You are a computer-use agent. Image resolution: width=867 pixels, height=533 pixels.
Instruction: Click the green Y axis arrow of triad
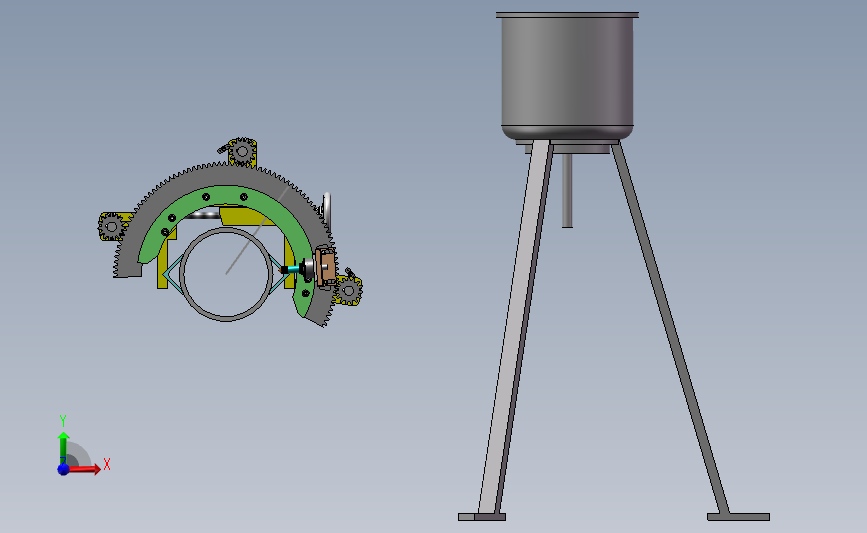point(63,448)
